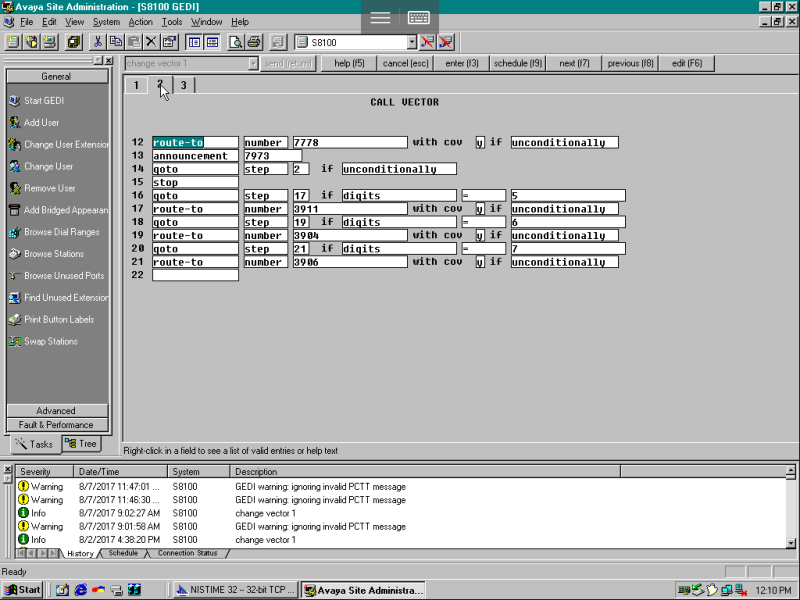Select the General task group header

pos(56,77)
